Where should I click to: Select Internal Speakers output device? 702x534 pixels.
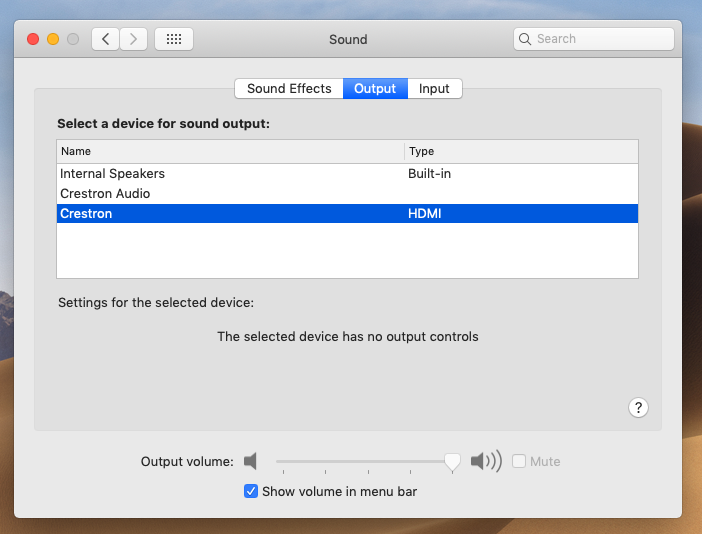pyautogui.click(x=112, y=173)
